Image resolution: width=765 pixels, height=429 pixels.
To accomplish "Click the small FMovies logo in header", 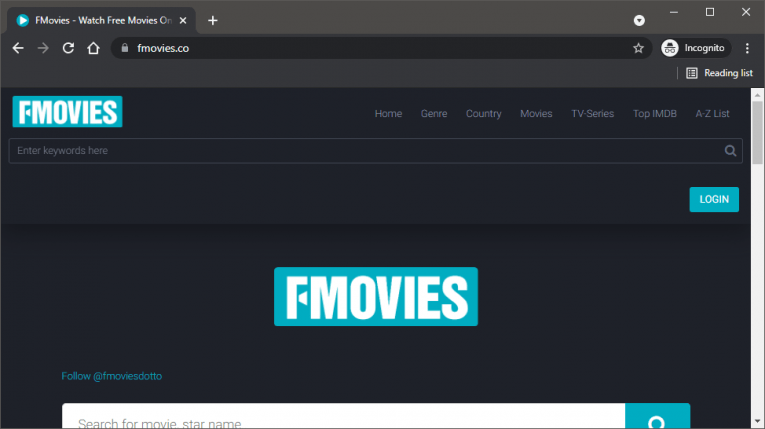I will 67,112.
